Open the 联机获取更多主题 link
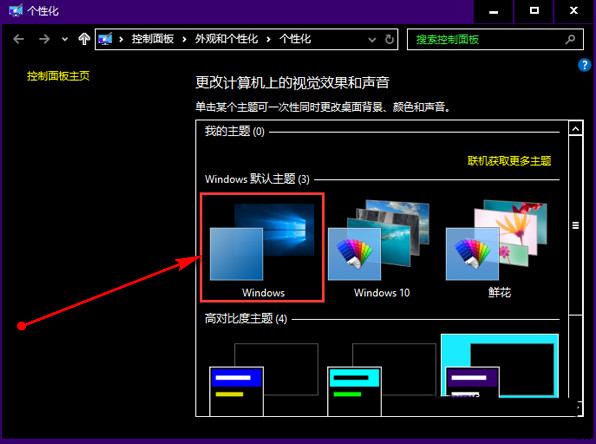Image resolution: width=596 pixels, height=444 pixels. click(x=509, y=161)
